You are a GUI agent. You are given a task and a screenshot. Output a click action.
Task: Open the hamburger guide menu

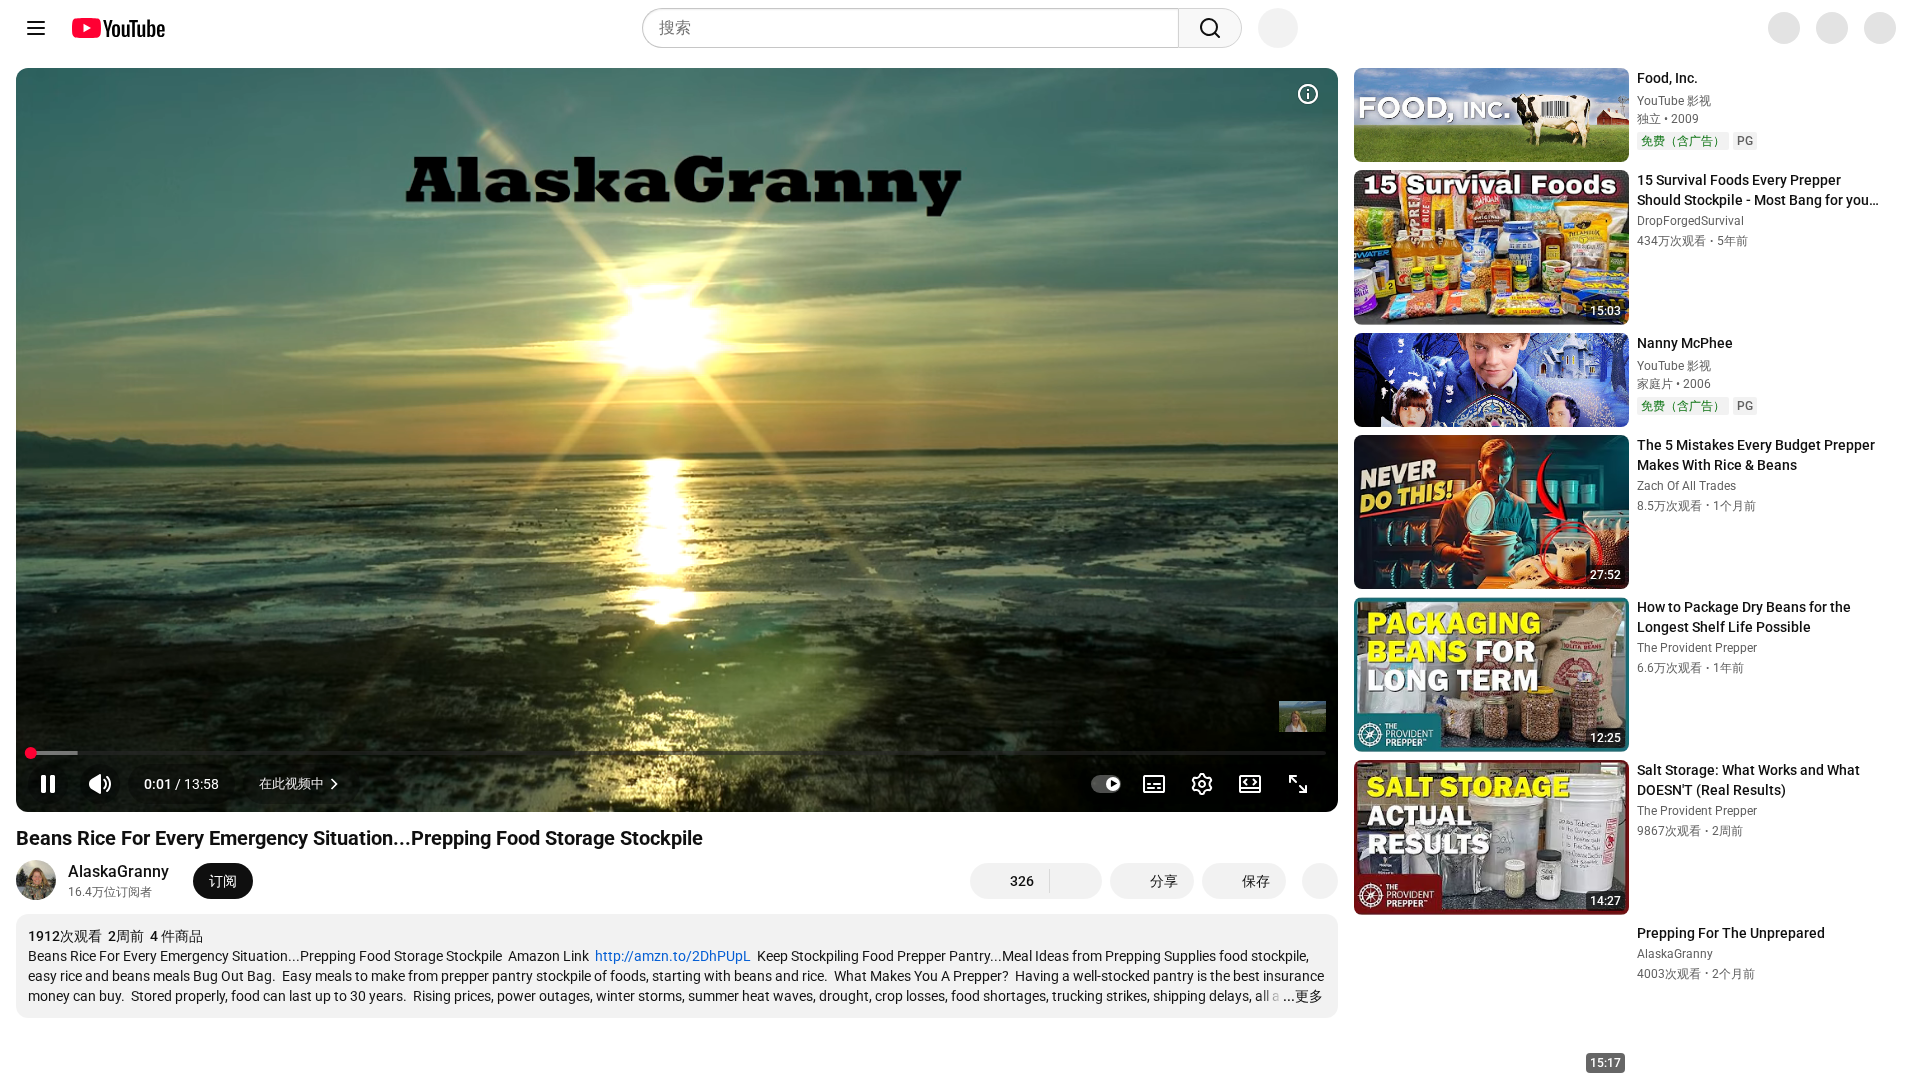(x=36, y=28)
